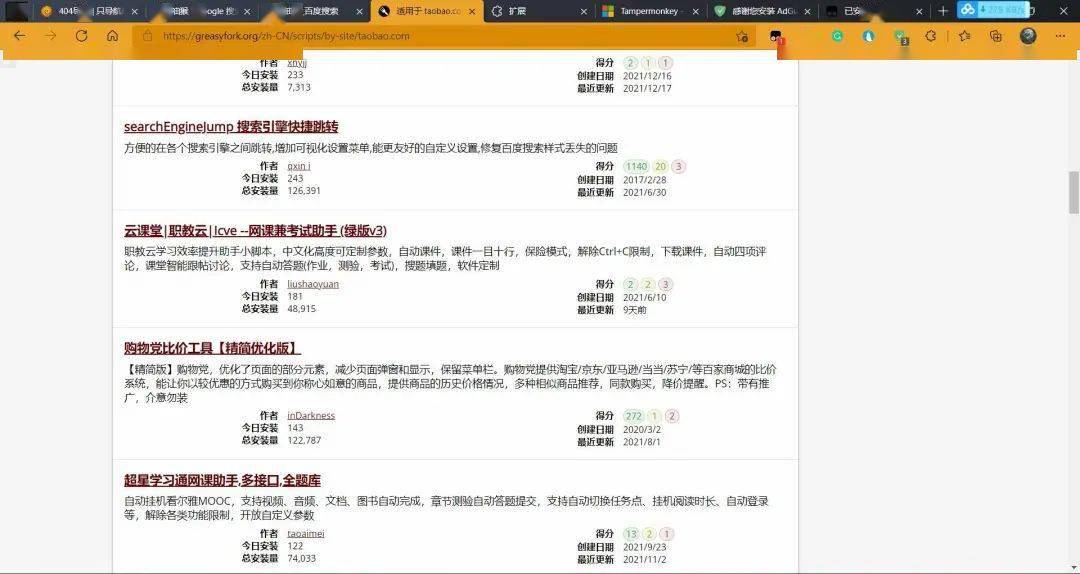Open the Collections panel
The height and width of the screenshot is (574, 1080).
pyautogui.click(x=995, y=36)
